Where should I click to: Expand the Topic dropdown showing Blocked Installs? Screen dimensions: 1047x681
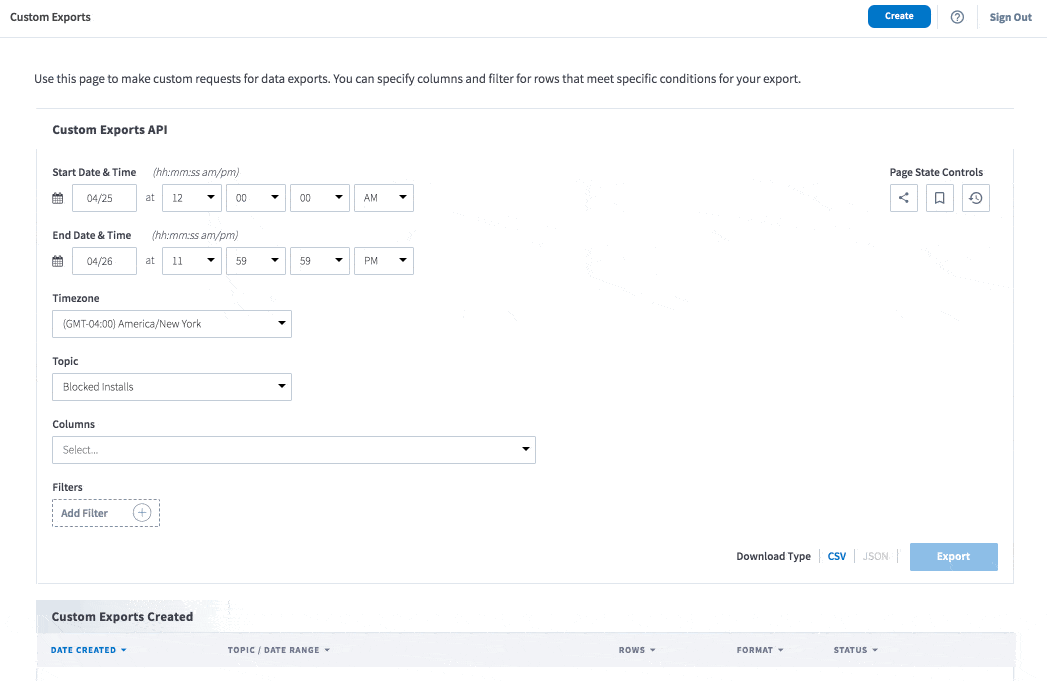(x=172, y=387)
